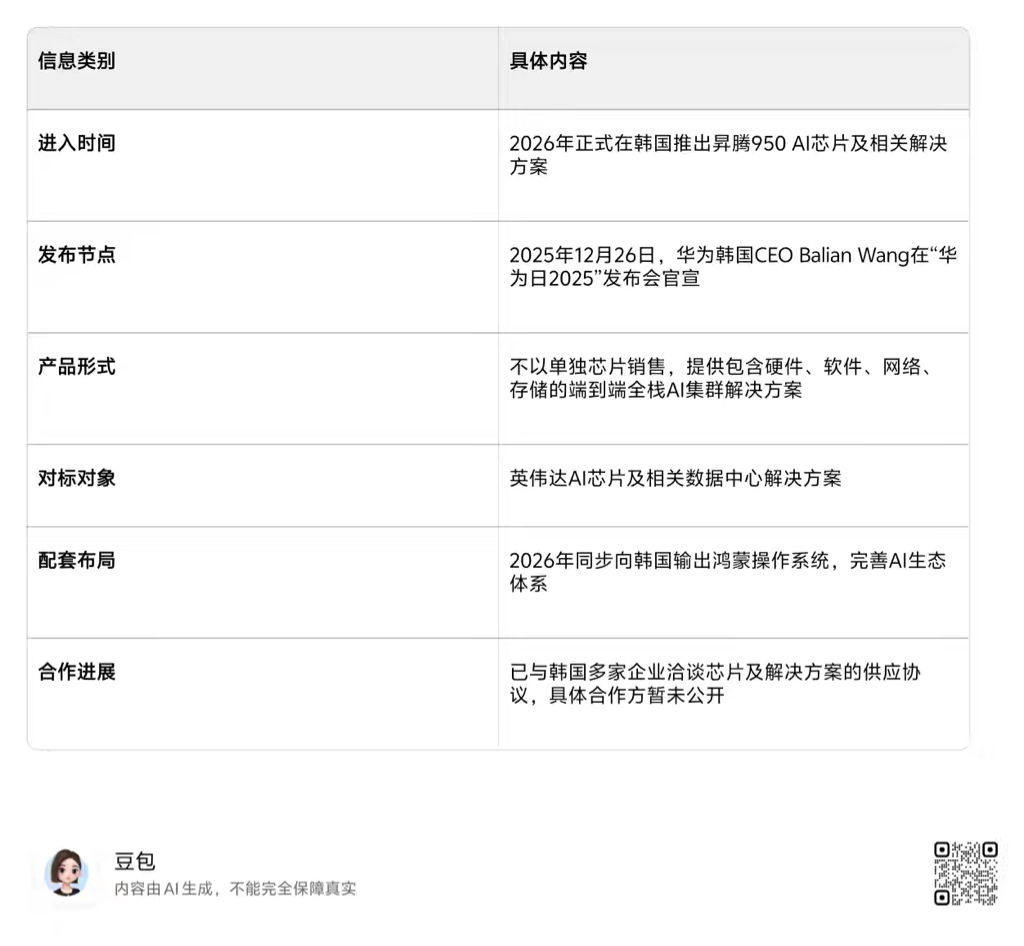Click the QR code at bottom right
The image size is (1024, 946).
pyautogui.click(x=965, y=874)
